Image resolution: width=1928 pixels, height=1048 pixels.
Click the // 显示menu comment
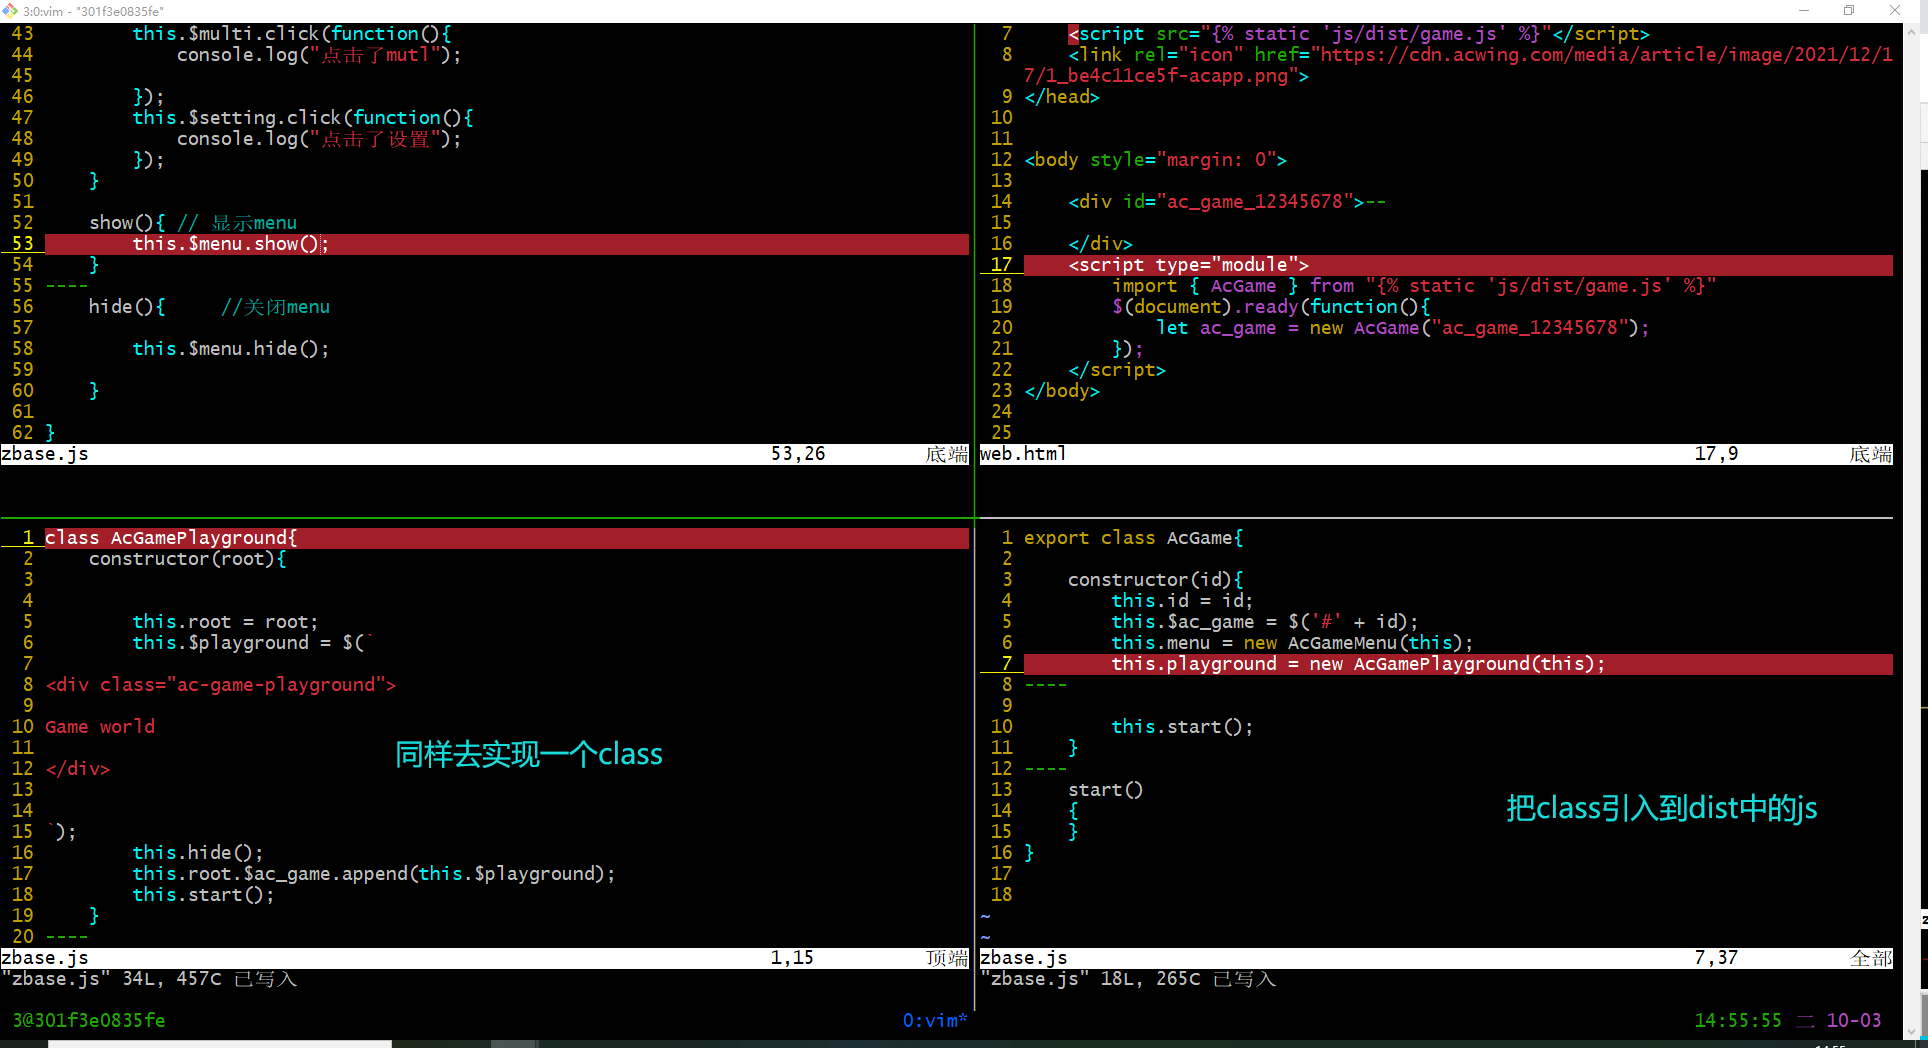[237, 223]
